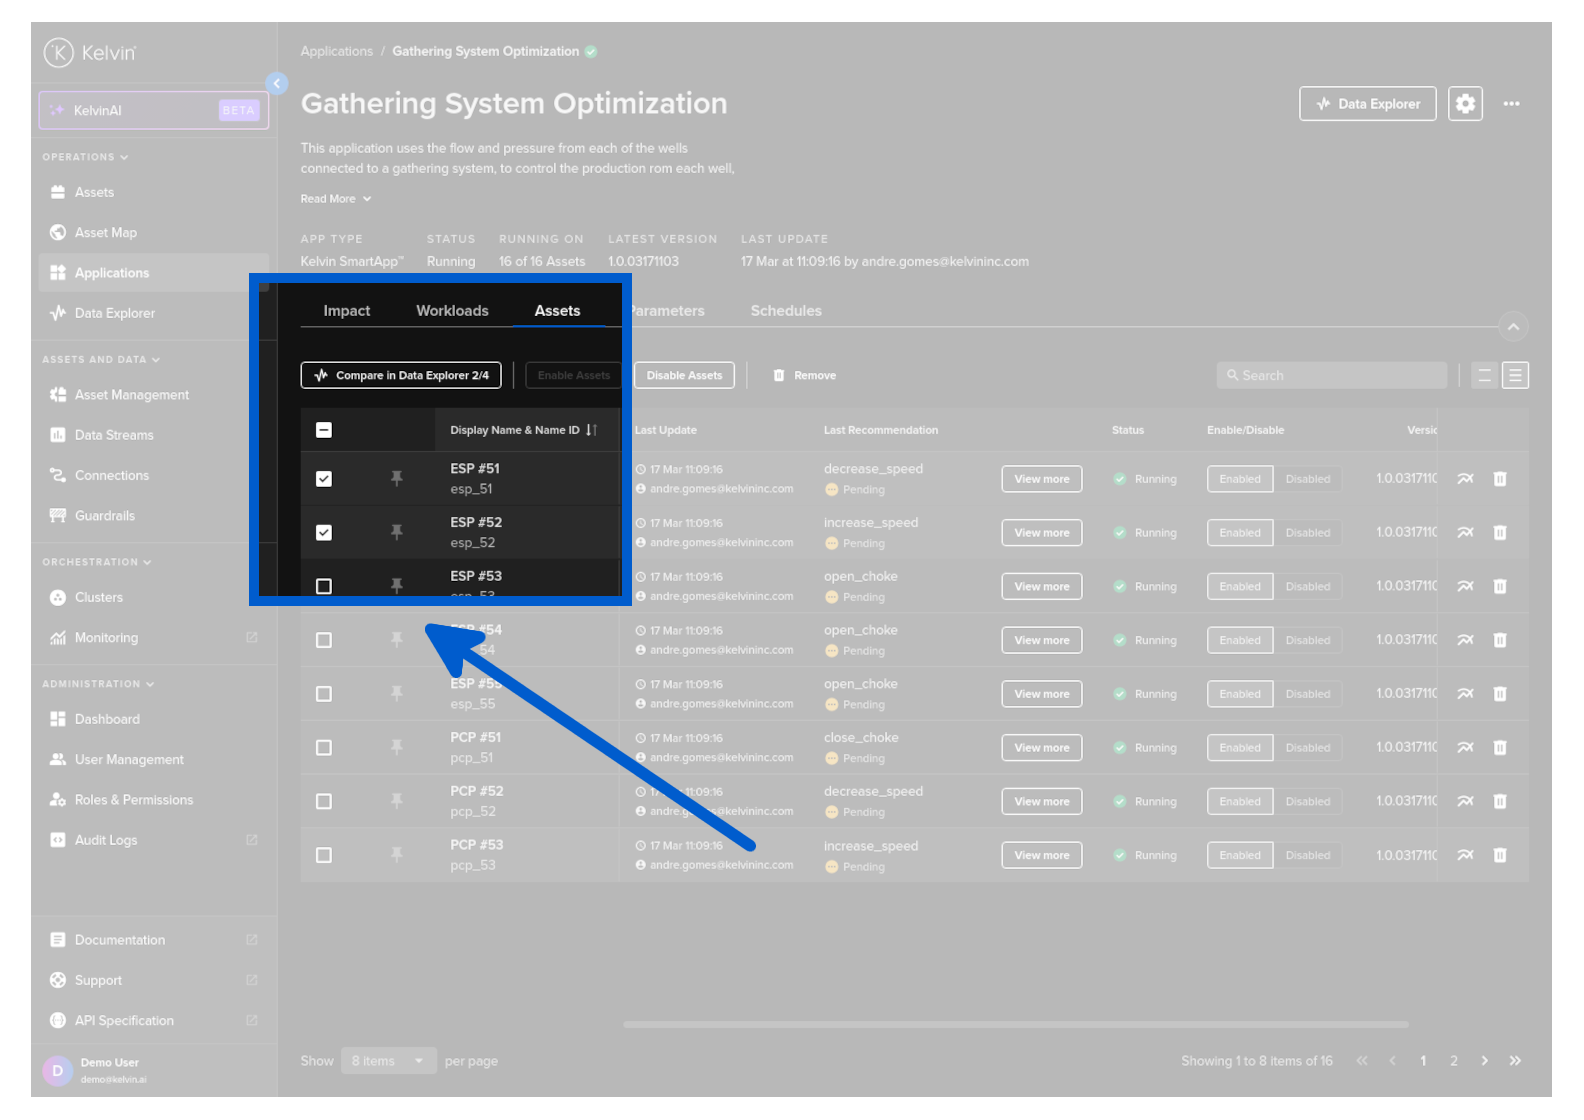1584x1120 pixels.
Task: Expand the Read More description
Action: point(336,199)
